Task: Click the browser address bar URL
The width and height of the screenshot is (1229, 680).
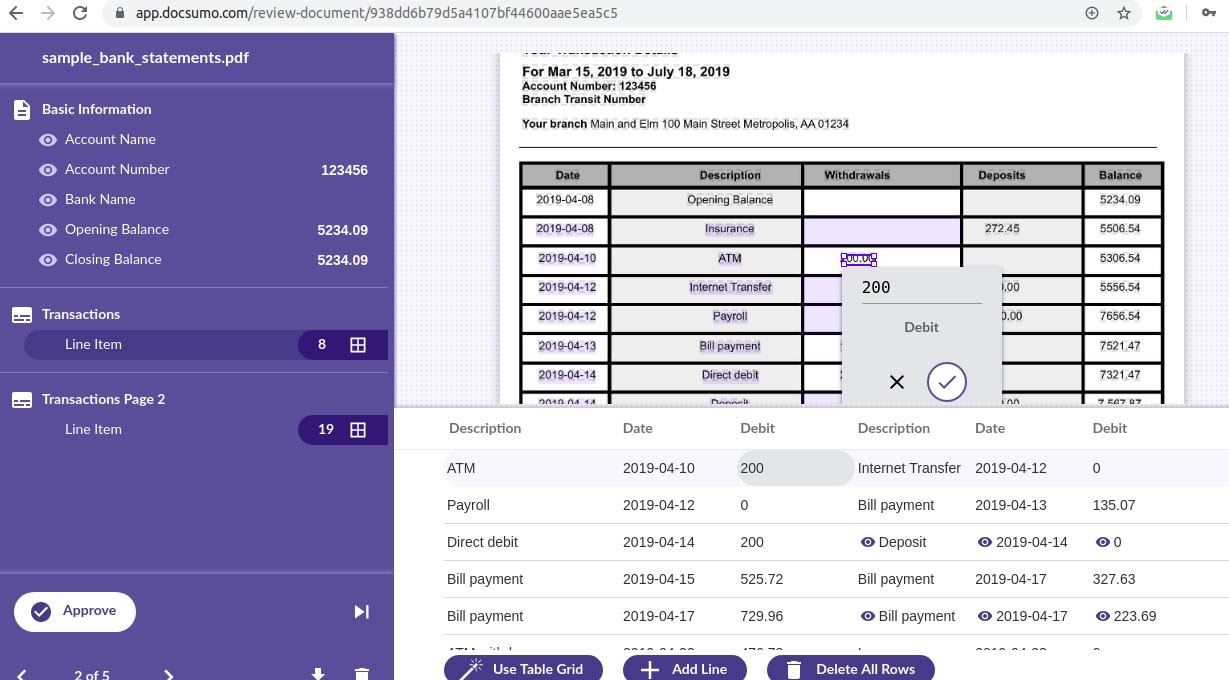Action: point(376,13)
